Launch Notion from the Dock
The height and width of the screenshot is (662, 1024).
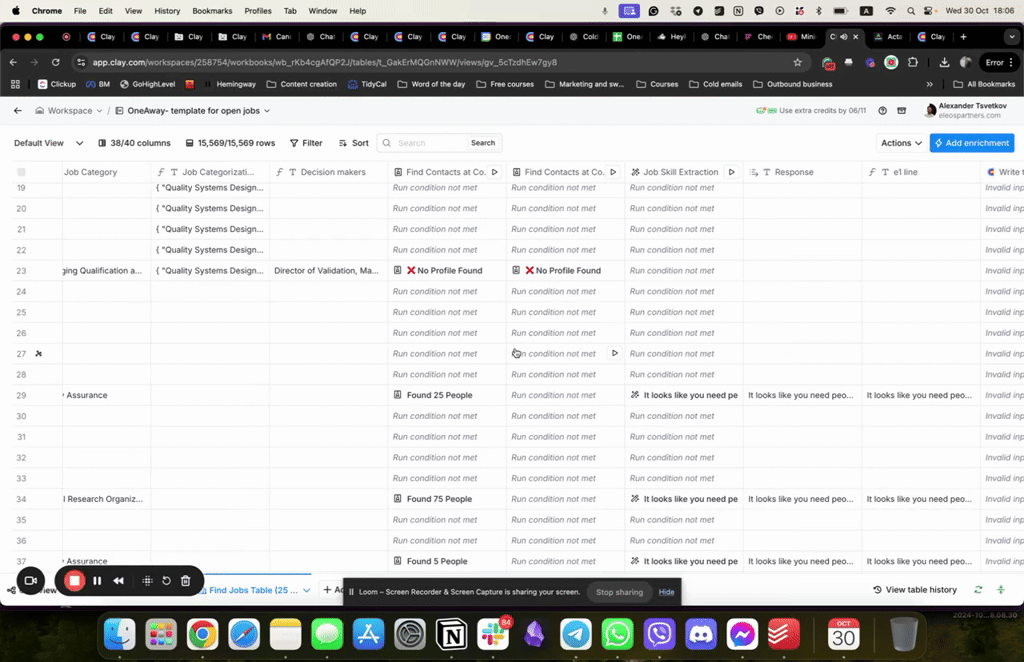pyautogui.click(x=451, y=634)
